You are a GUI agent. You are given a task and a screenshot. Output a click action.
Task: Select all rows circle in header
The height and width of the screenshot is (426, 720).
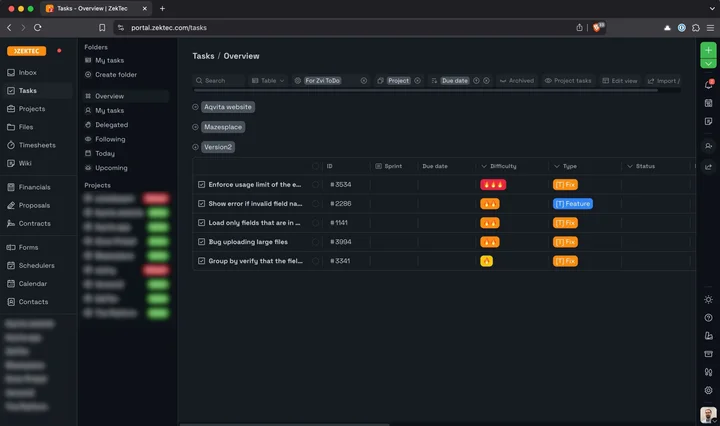(315, 166)
